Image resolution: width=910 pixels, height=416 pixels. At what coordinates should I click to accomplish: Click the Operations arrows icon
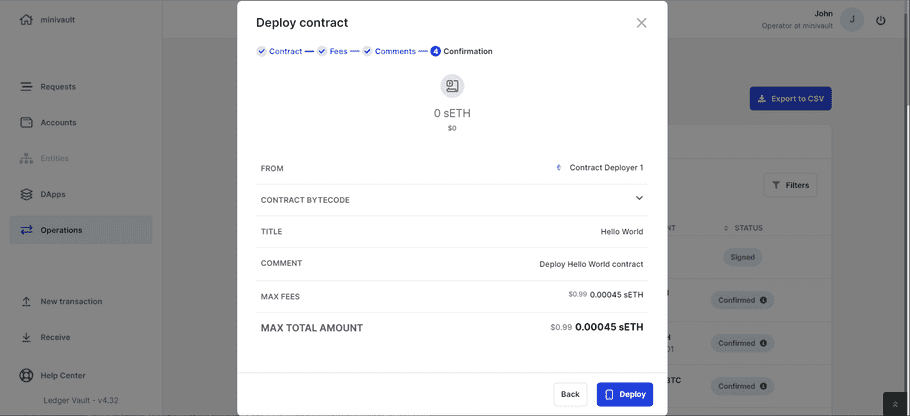[27, 230]
